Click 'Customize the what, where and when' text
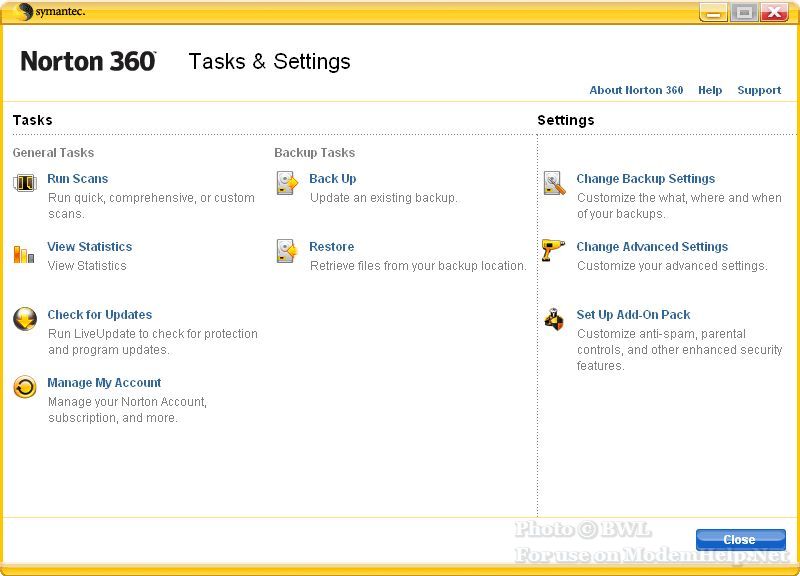 tap(679, 198)
